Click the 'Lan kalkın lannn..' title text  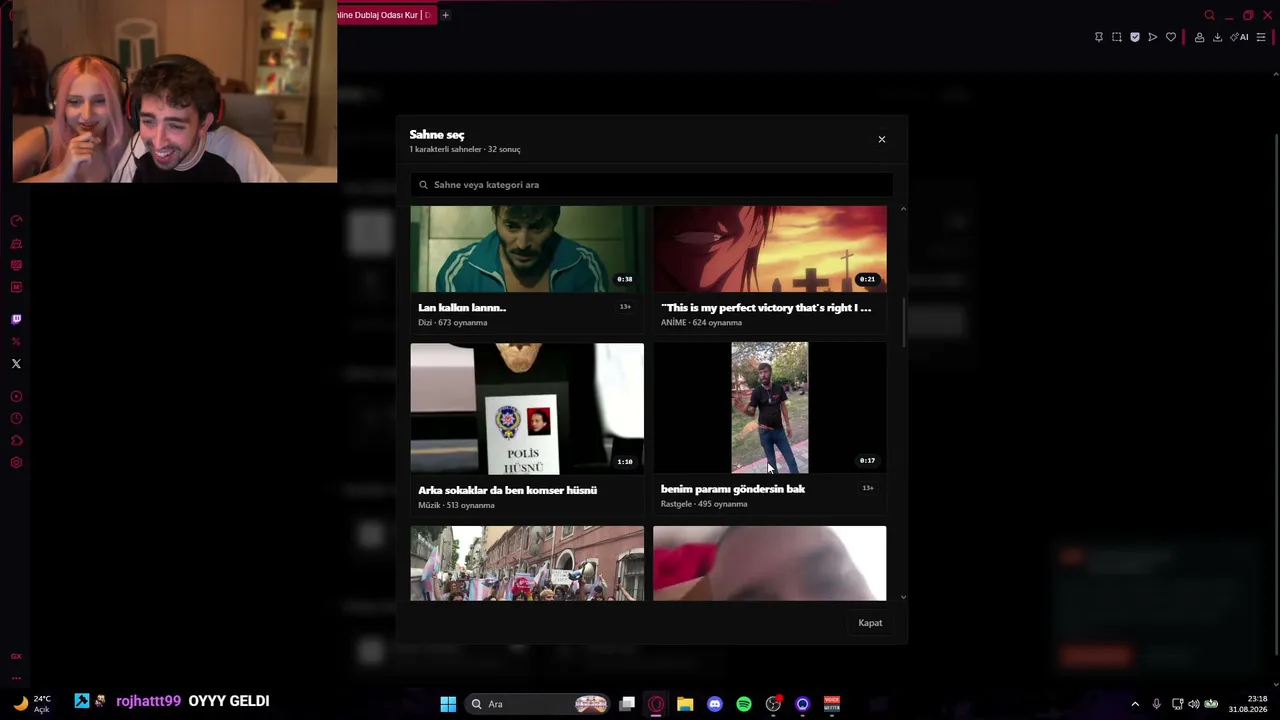coord(462,307)
